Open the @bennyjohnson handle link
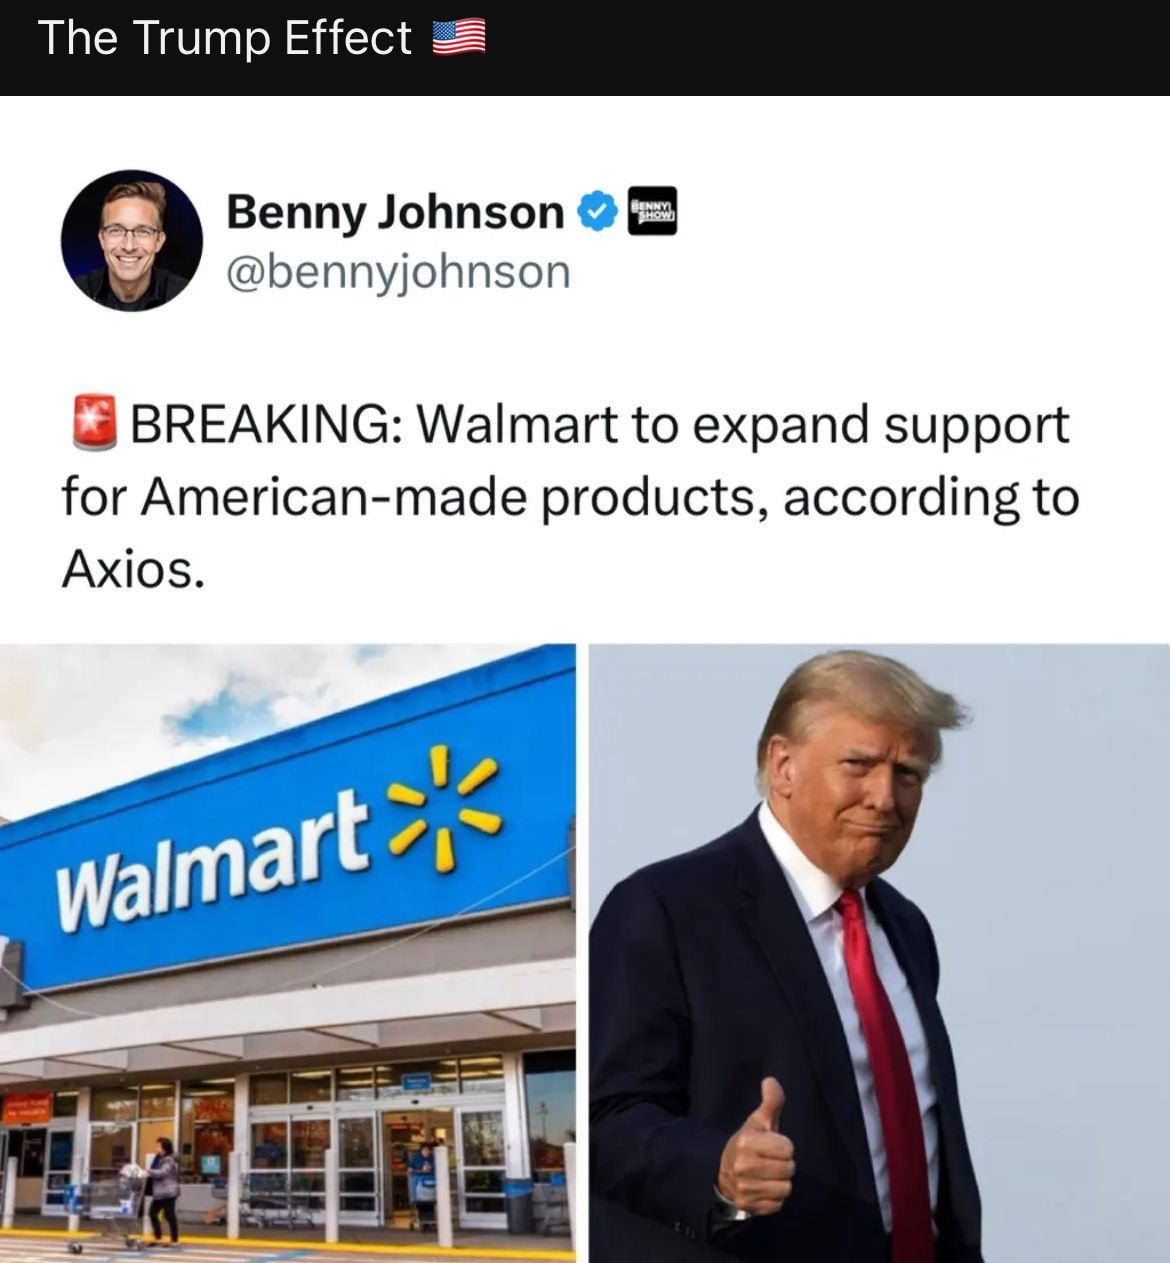 click(x=399, y=271)
